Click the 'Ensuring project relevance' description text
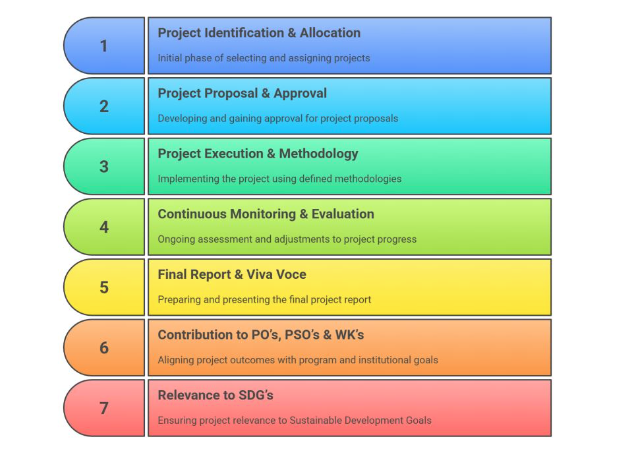Screen dimensions: 625x457 coord(295,420)
